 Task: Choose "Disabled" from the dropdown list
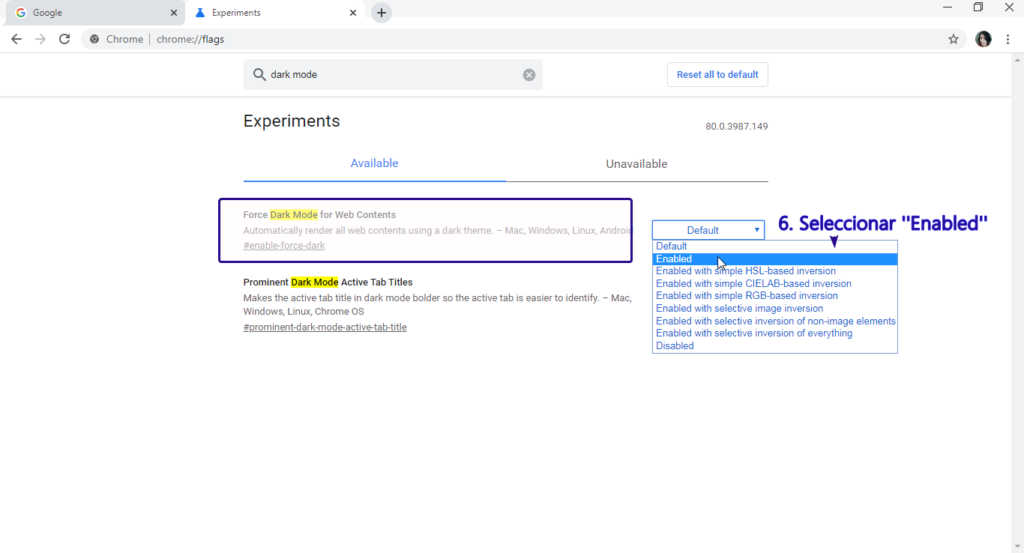(675, 346)
